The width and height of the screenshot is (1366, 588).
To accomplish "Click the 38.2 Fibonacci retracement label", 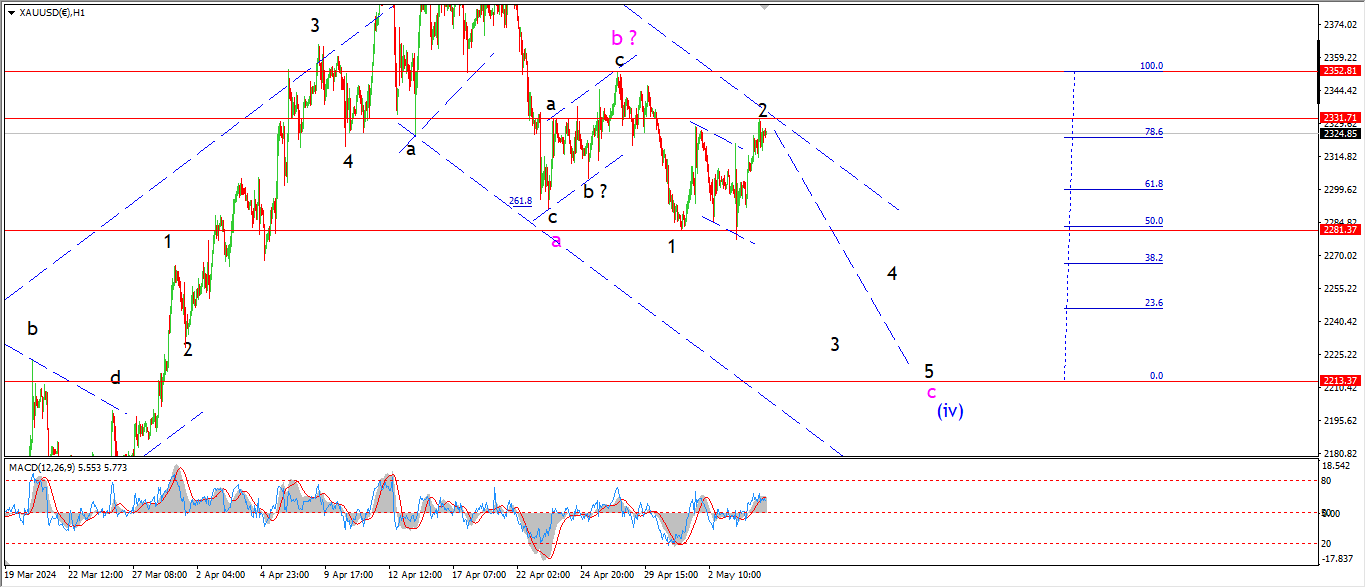I will [1153, 257].
